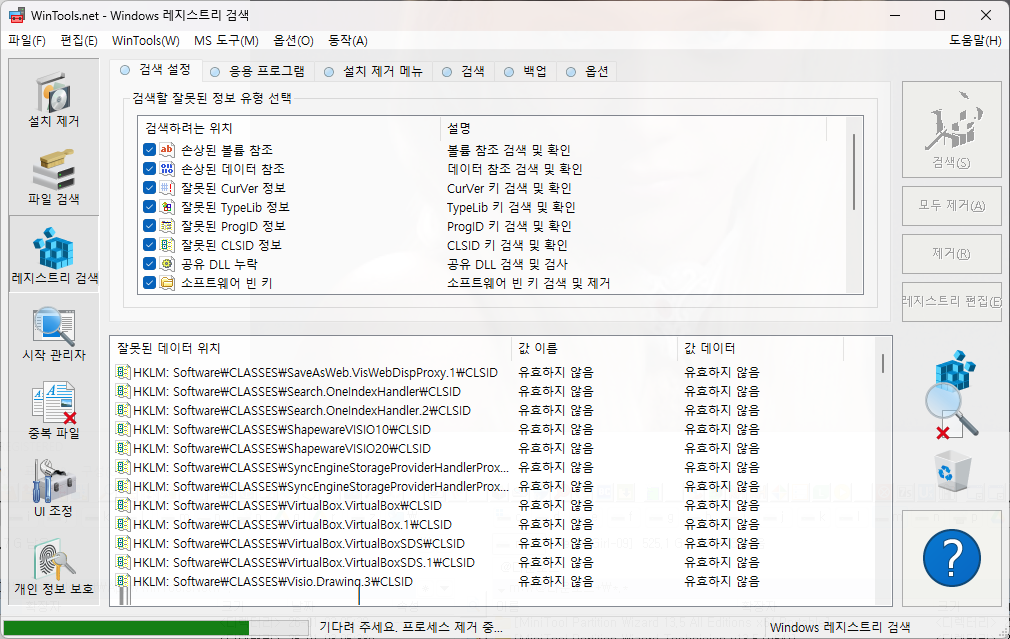The width and height of the screenshot is (1010, 639).
Task: Select the Search.OneIndexHandler\CLSID row text
Action: click(x=297, y=392)
